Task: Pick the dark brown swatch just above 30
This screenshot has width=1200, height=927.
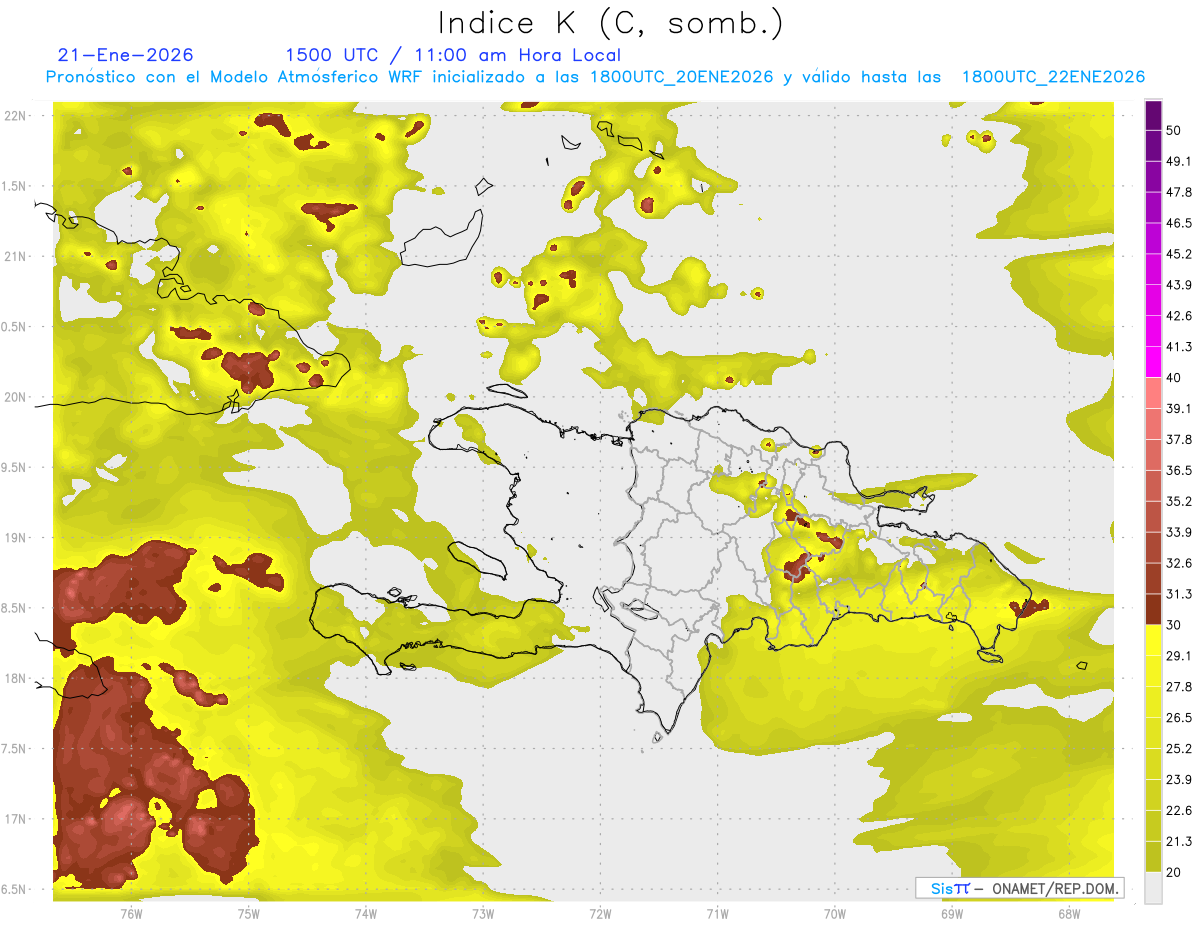Action: [x=1154, y=608]
